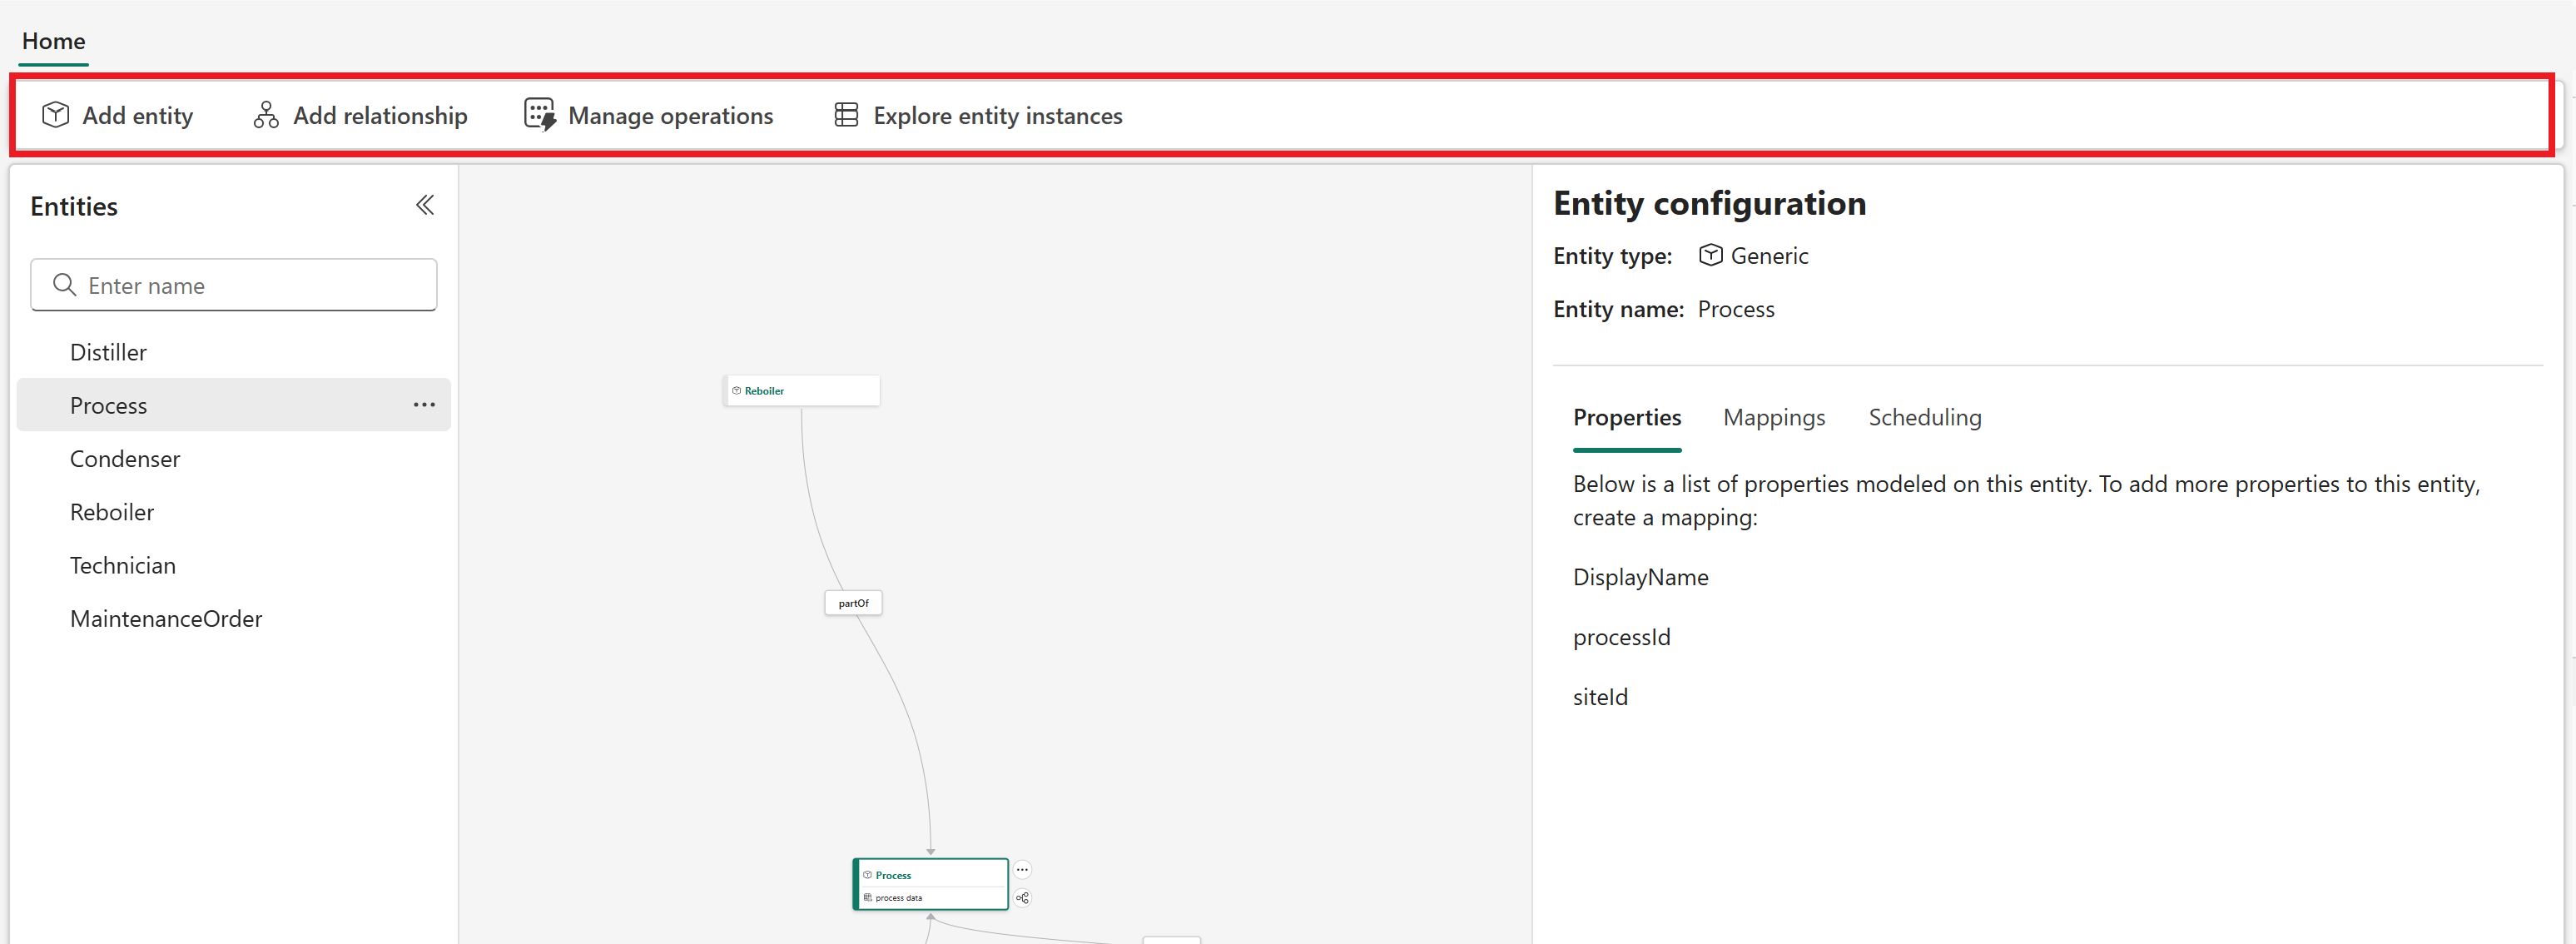Select Distiller in the Entities list

click(108, 352)
